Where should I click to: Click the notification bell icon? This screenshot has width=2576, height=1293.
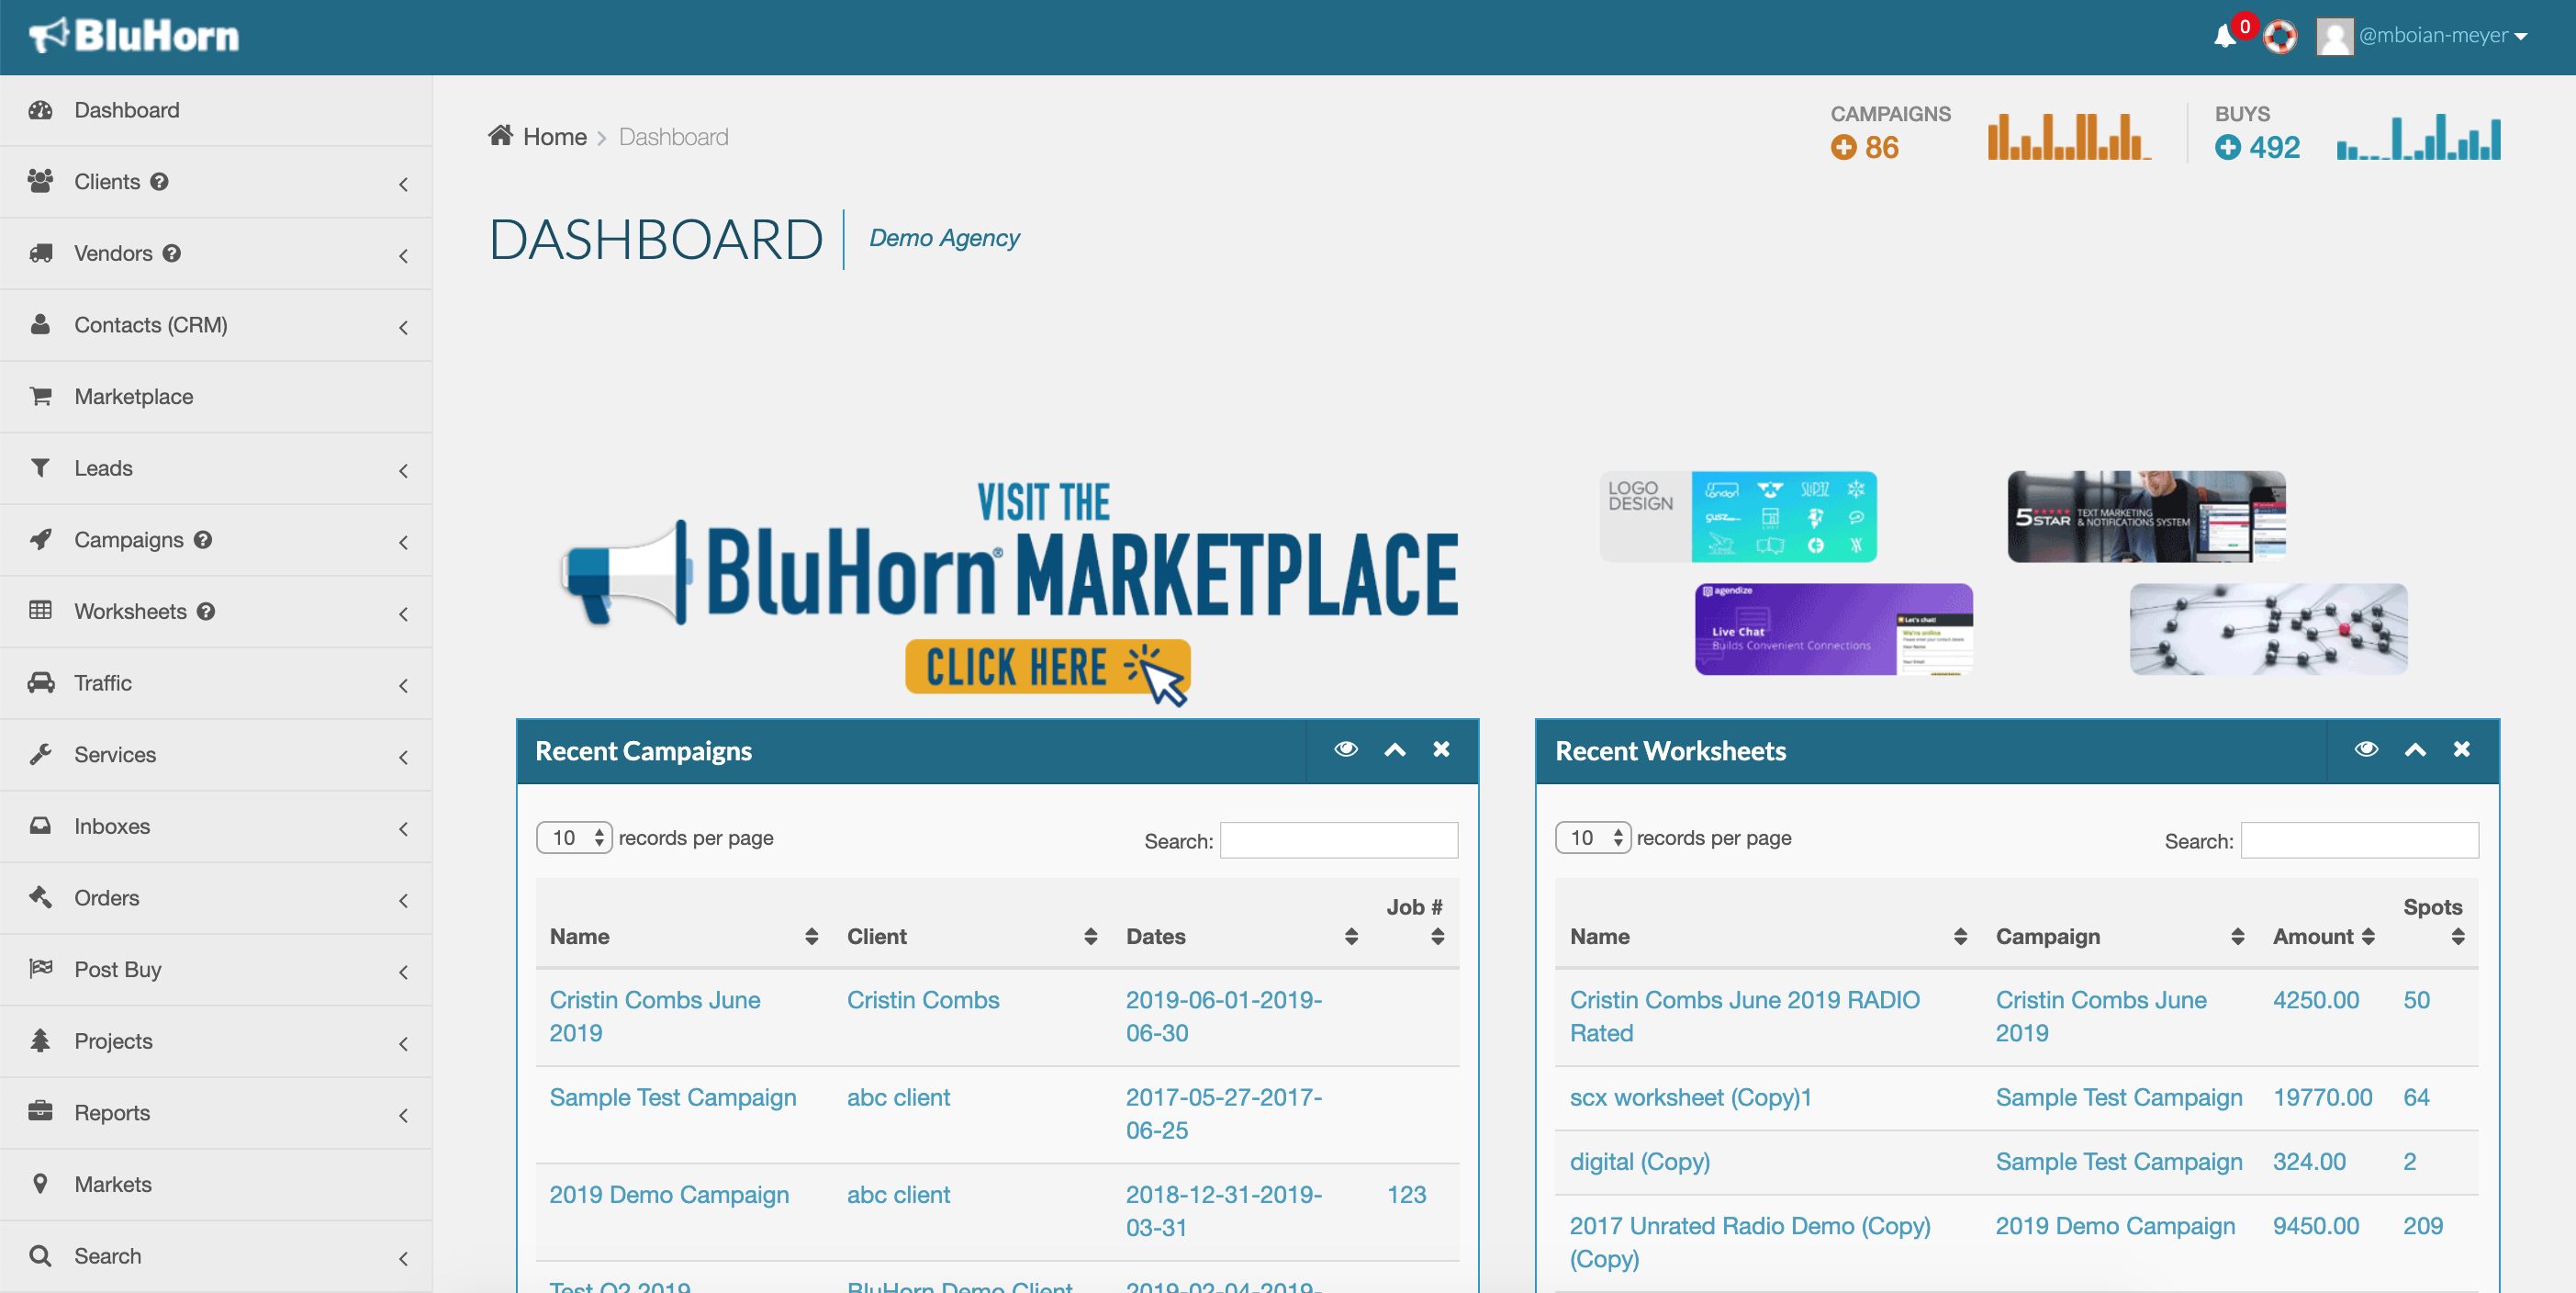coord(2224,37)
